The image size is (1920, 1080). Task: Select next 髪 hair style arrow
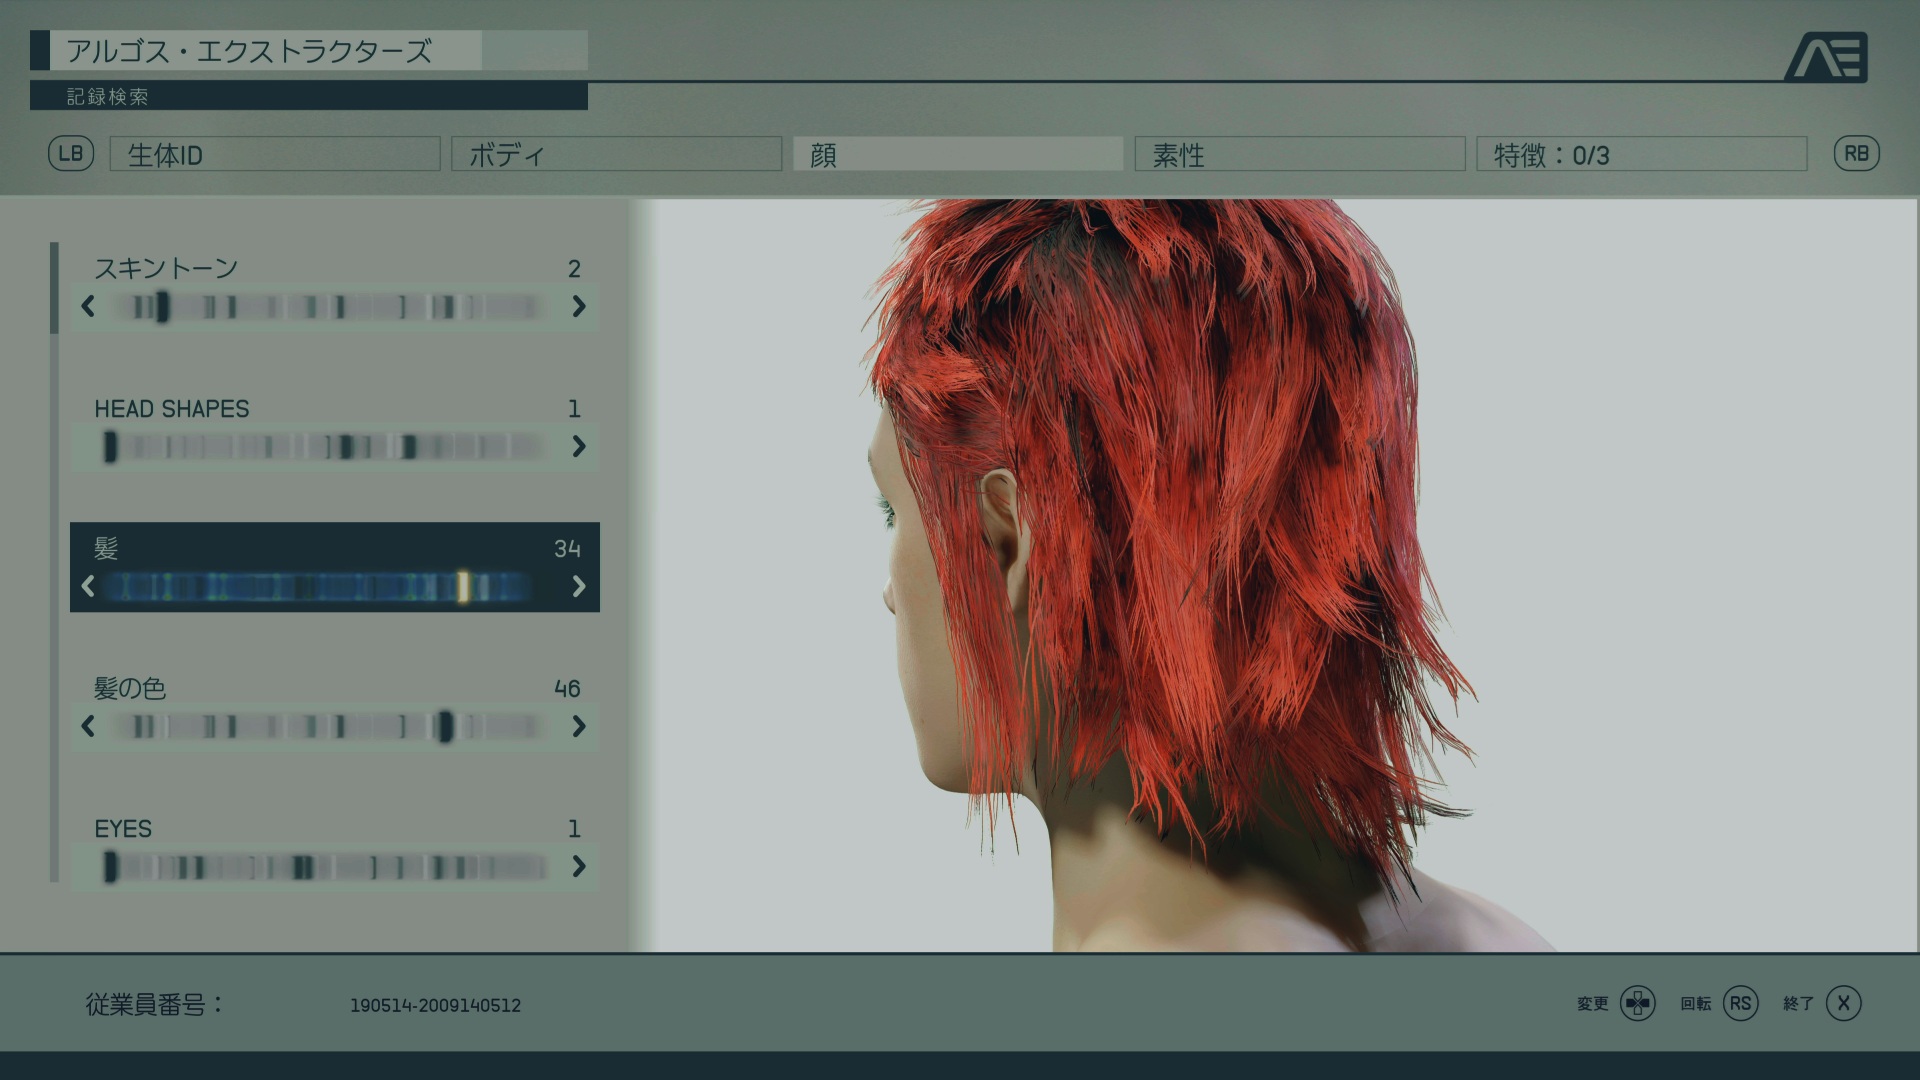[x=579, y=587]
